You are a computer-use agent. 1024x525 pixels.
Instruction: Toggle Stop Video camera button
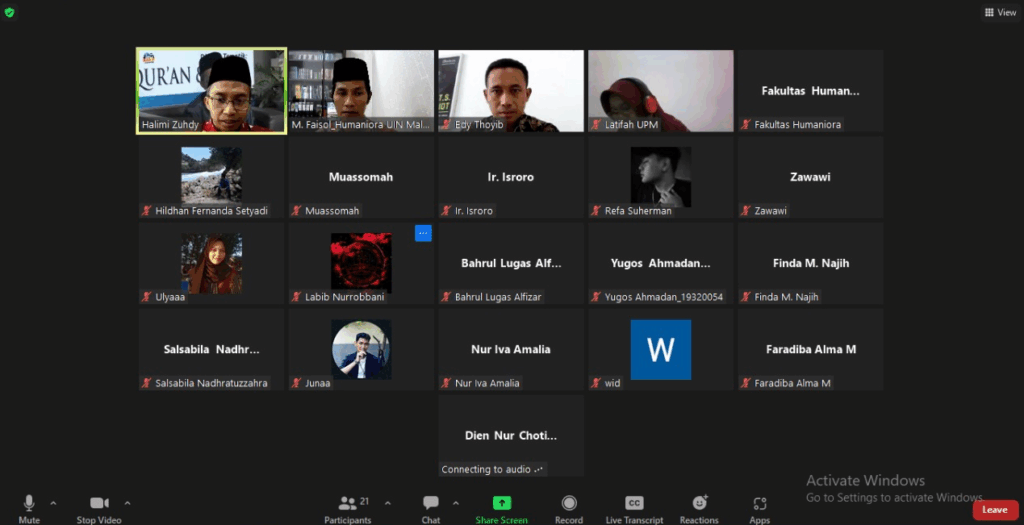click(x=99, y=503)
